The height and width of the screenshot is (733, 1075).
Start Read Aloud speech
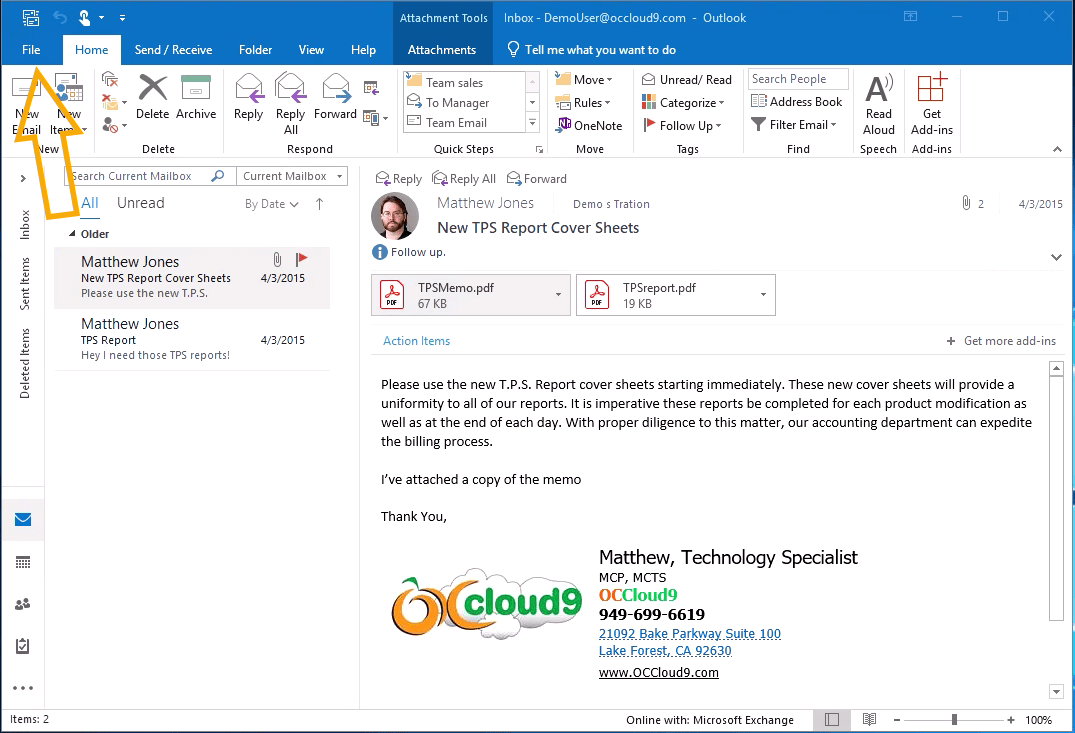tap(879, 105)
